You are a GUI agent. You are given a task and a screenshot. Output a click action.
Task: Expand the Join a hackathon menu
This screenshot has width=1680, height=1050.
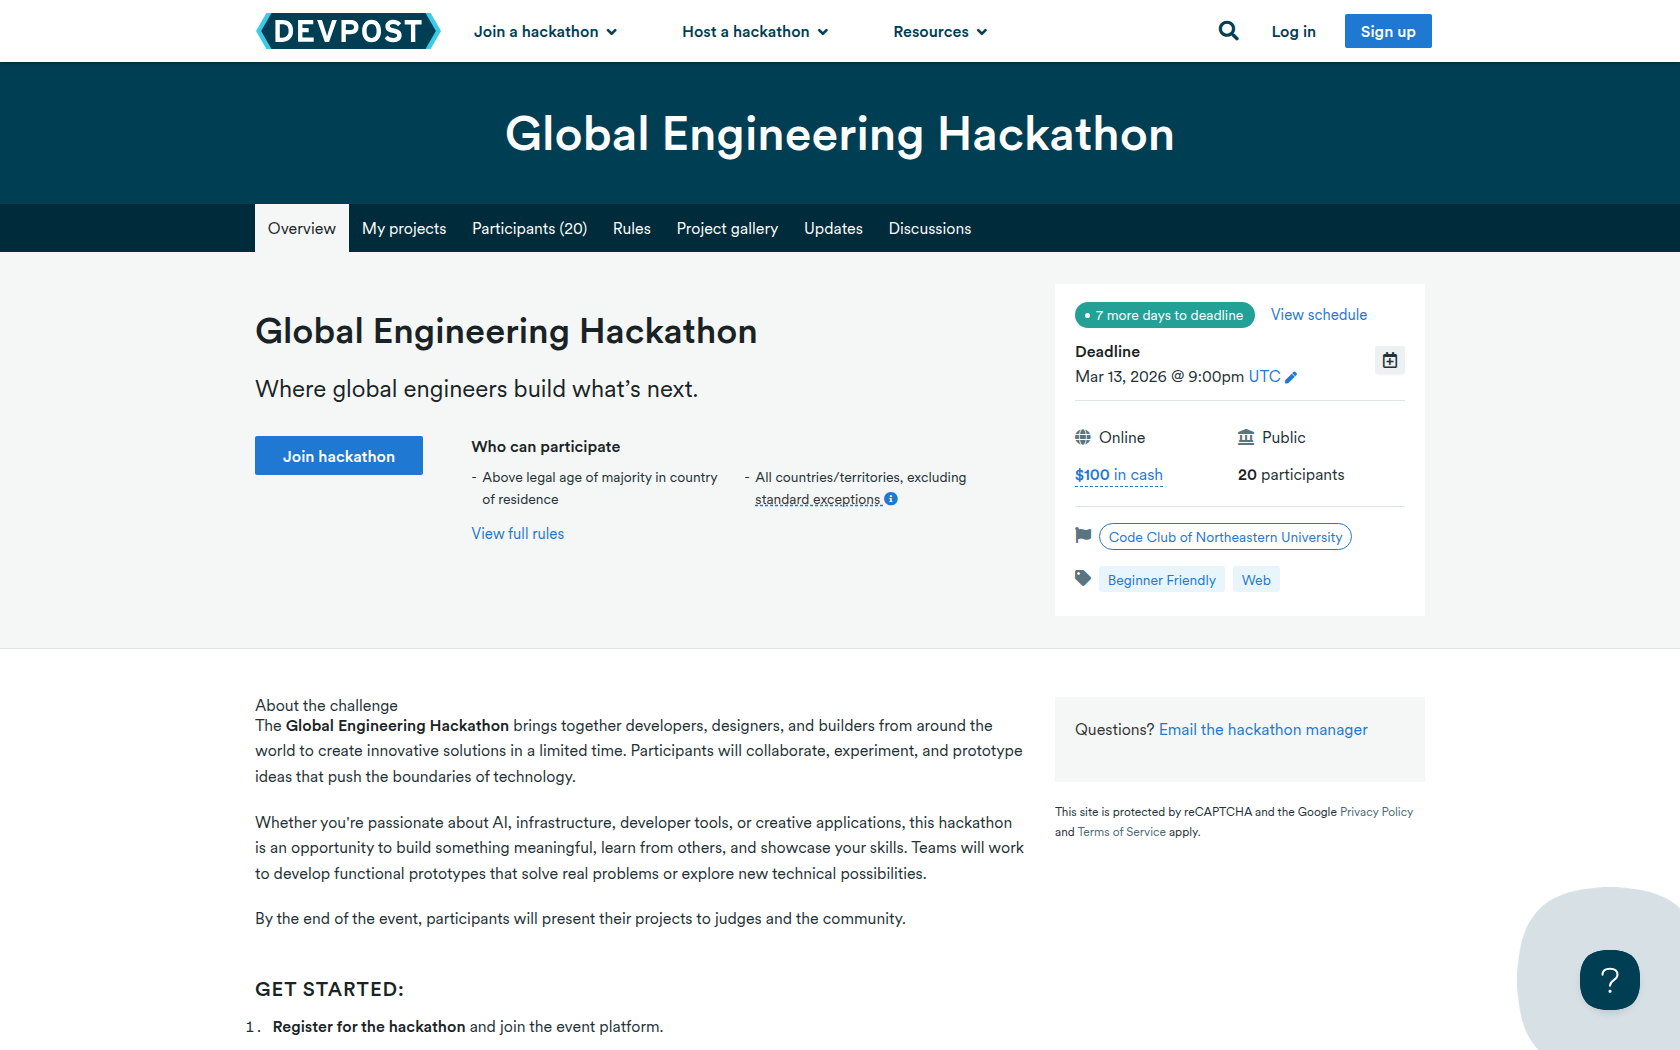(x=545, y=32)
